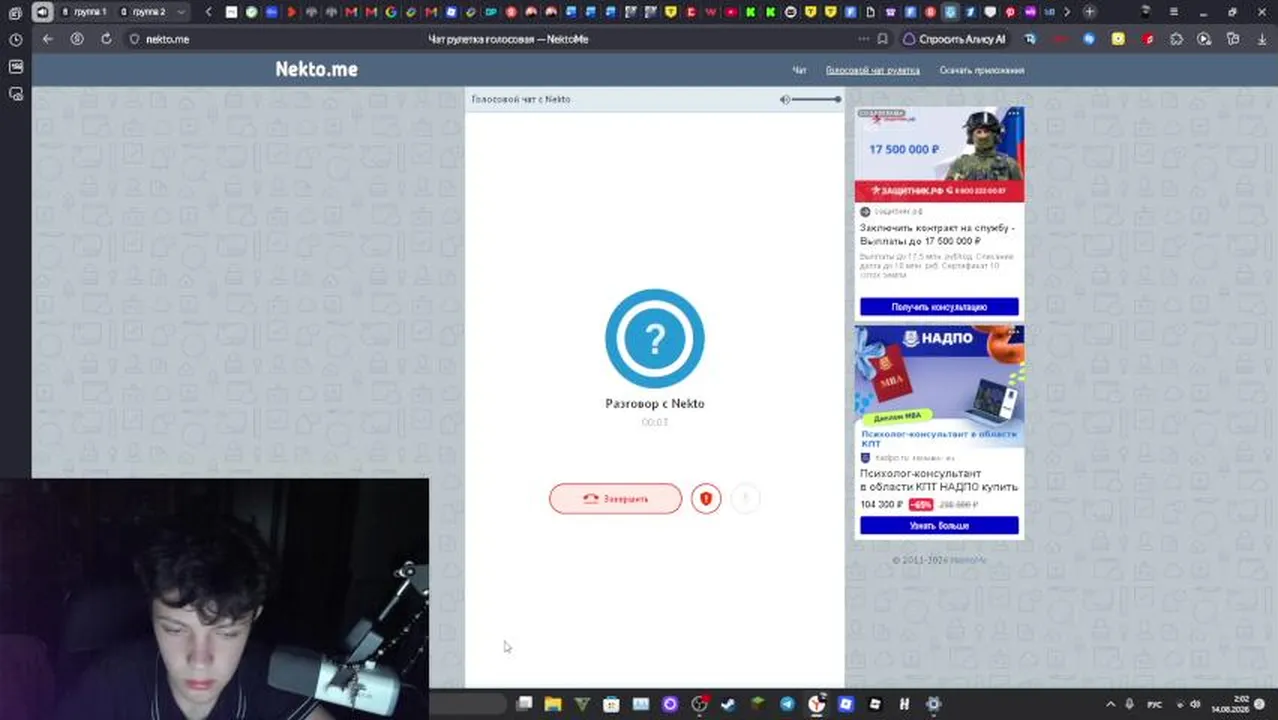Click the taskbar search box

468,704
